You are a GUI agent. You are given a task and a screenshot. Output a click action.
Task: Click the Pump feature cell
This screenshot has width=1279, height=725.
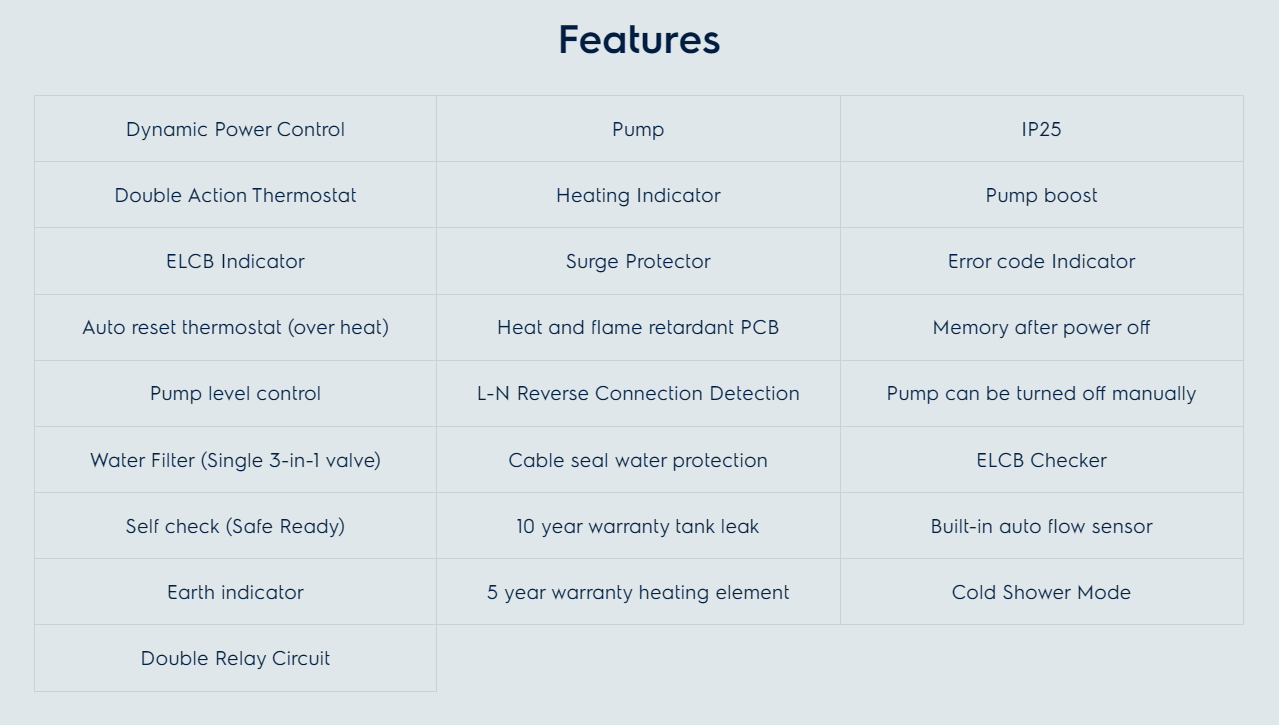click(x=638, y=130)
